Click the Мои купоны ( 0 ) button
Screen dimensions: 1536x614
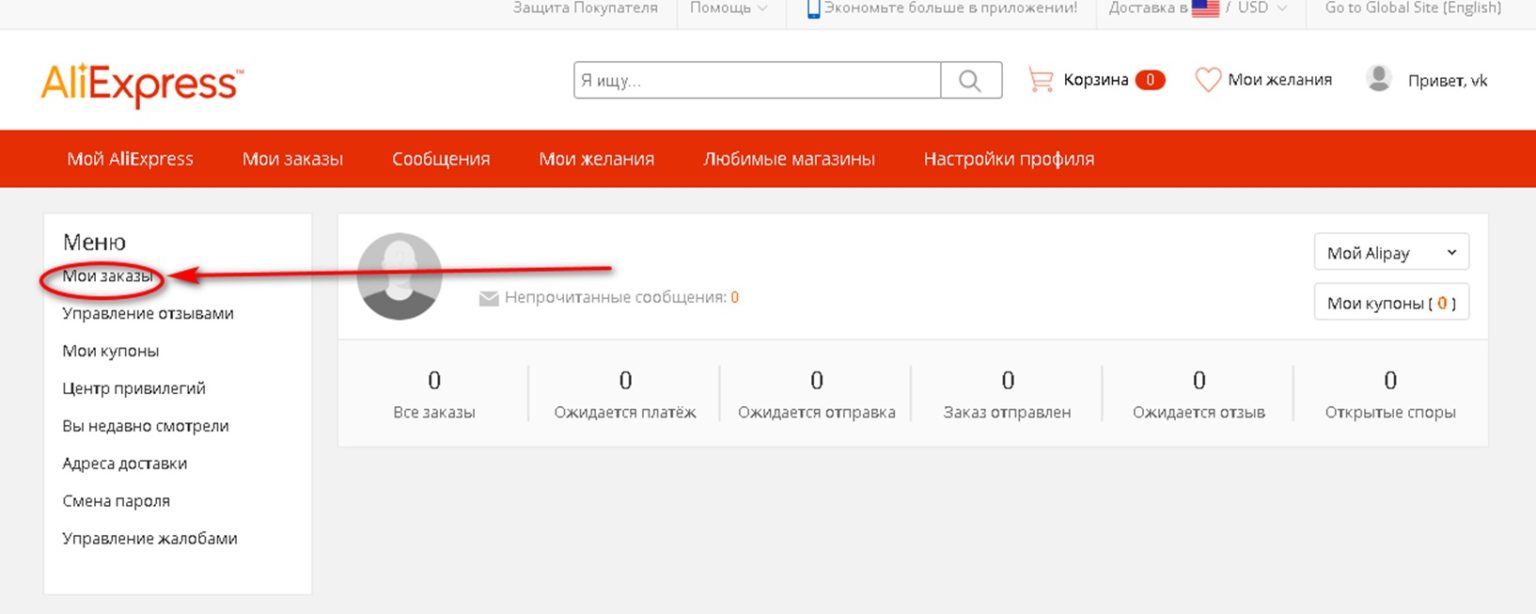click(x=1391, y=302)
